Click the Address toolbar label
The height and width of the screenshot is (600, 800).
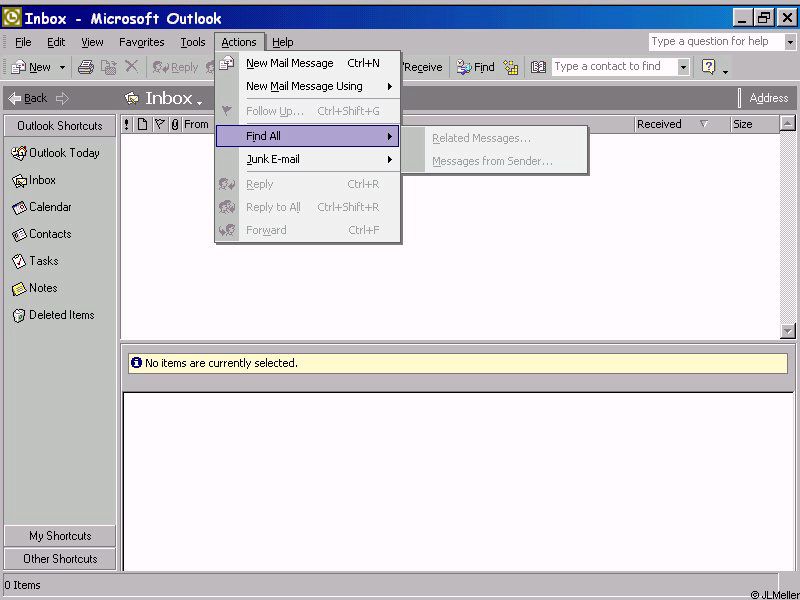pos(768,98)
